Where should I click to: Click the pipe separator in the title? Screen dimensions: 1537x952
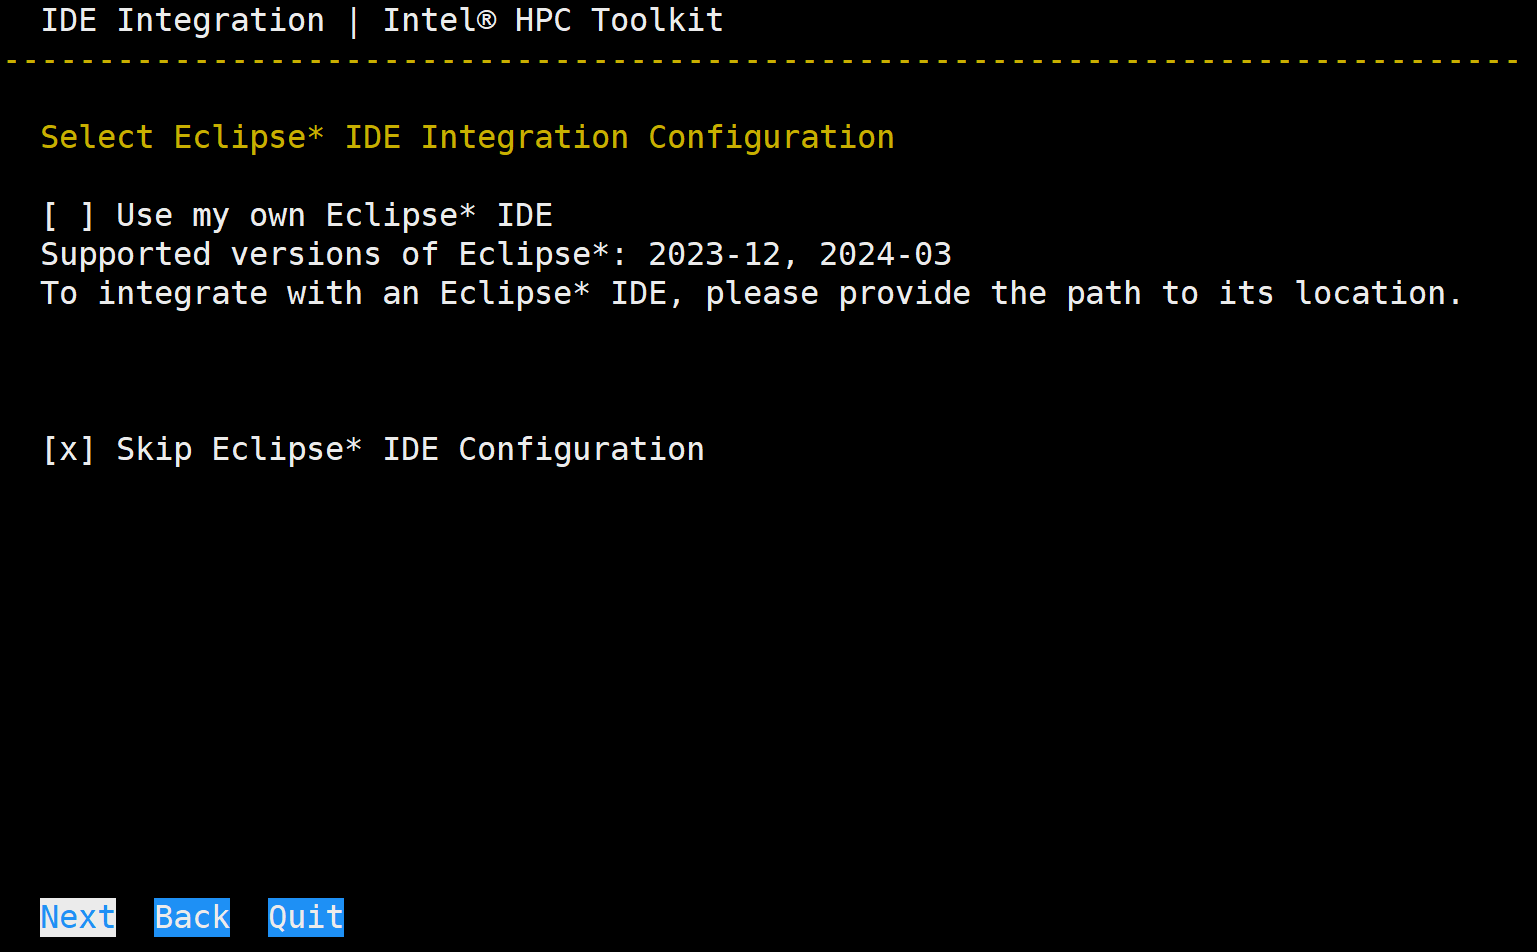coord(354,20)
